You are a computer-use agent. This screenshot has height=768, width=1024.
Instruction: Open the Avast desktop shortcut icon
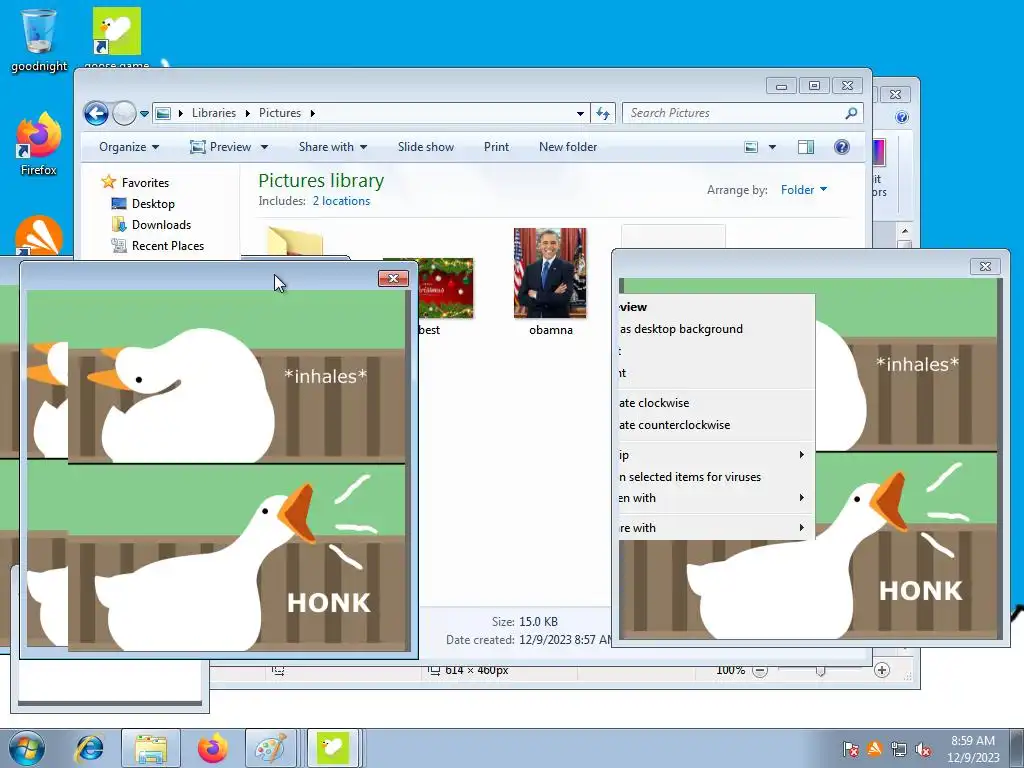click(39, 235)
